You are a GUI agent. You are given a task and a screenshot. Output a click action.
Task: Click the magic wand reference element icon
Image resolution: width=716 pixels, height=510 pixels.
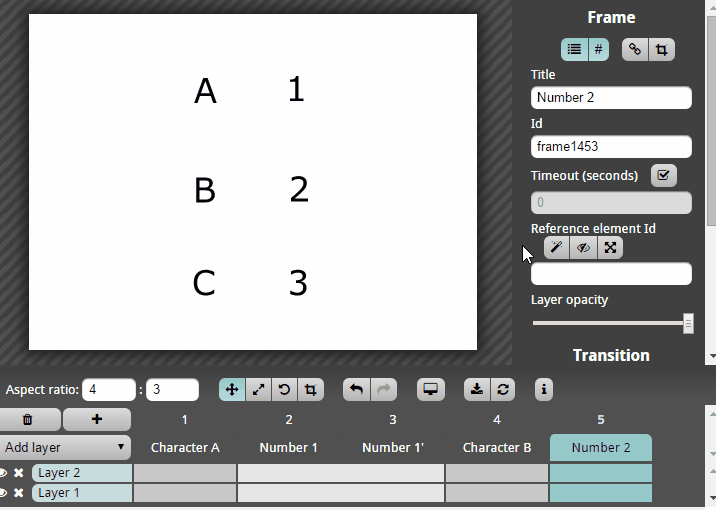click(557, 247)
